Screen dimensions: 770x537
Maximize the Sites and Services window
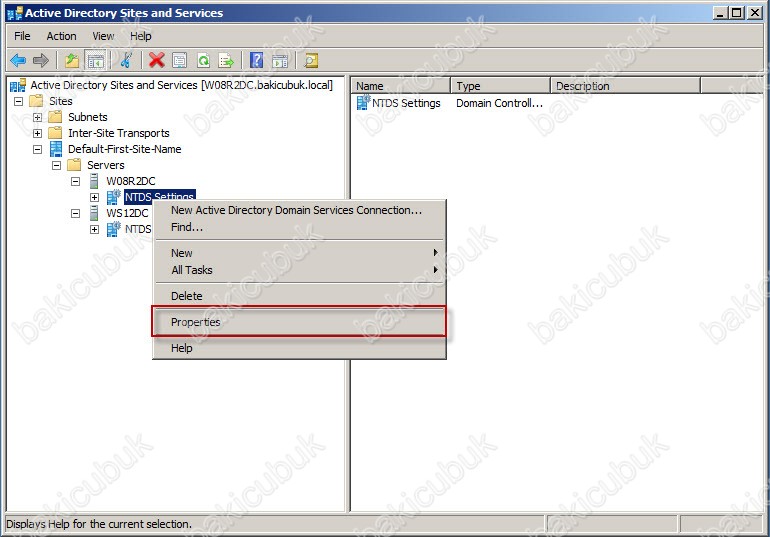click(737, 13)
